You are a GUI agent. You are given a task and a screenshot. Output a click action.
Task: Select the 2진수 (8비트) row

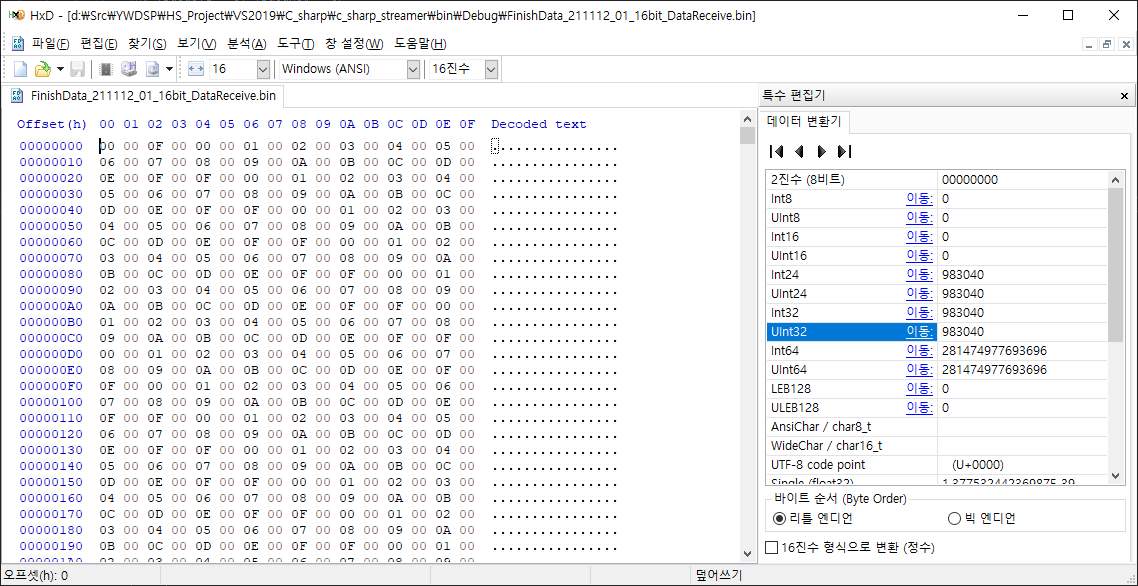937,179
